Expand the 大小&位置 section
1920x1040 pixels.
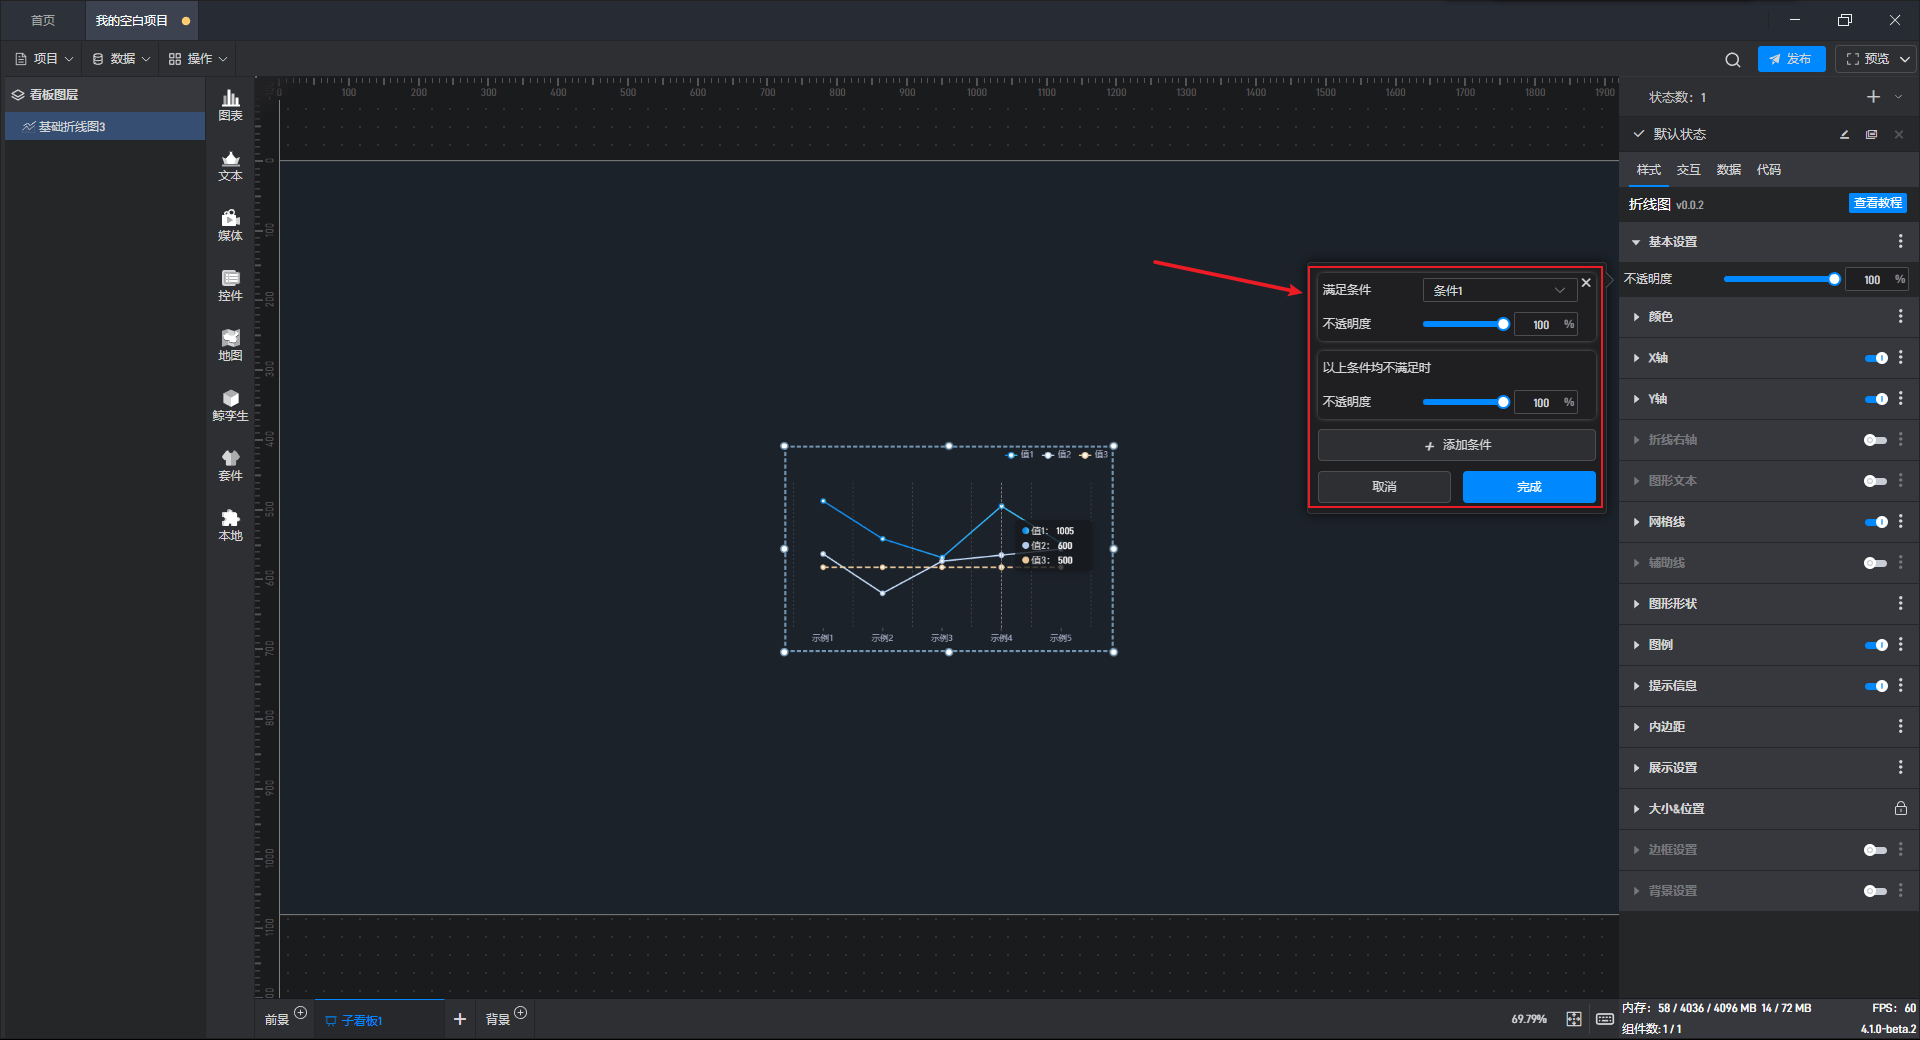pos(1636,809)
